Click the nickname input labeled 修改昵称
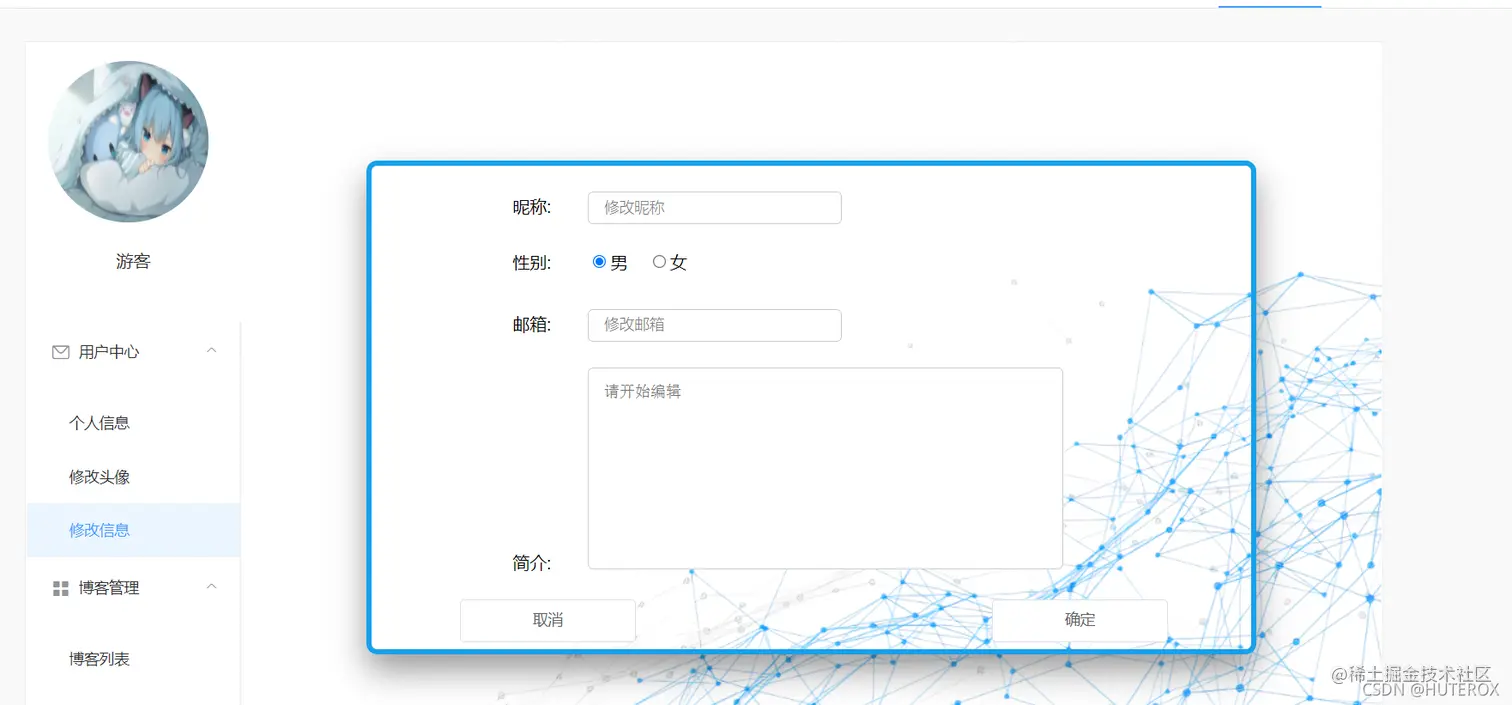Screen dimensions: 1512x705 [x=713, y=207]
